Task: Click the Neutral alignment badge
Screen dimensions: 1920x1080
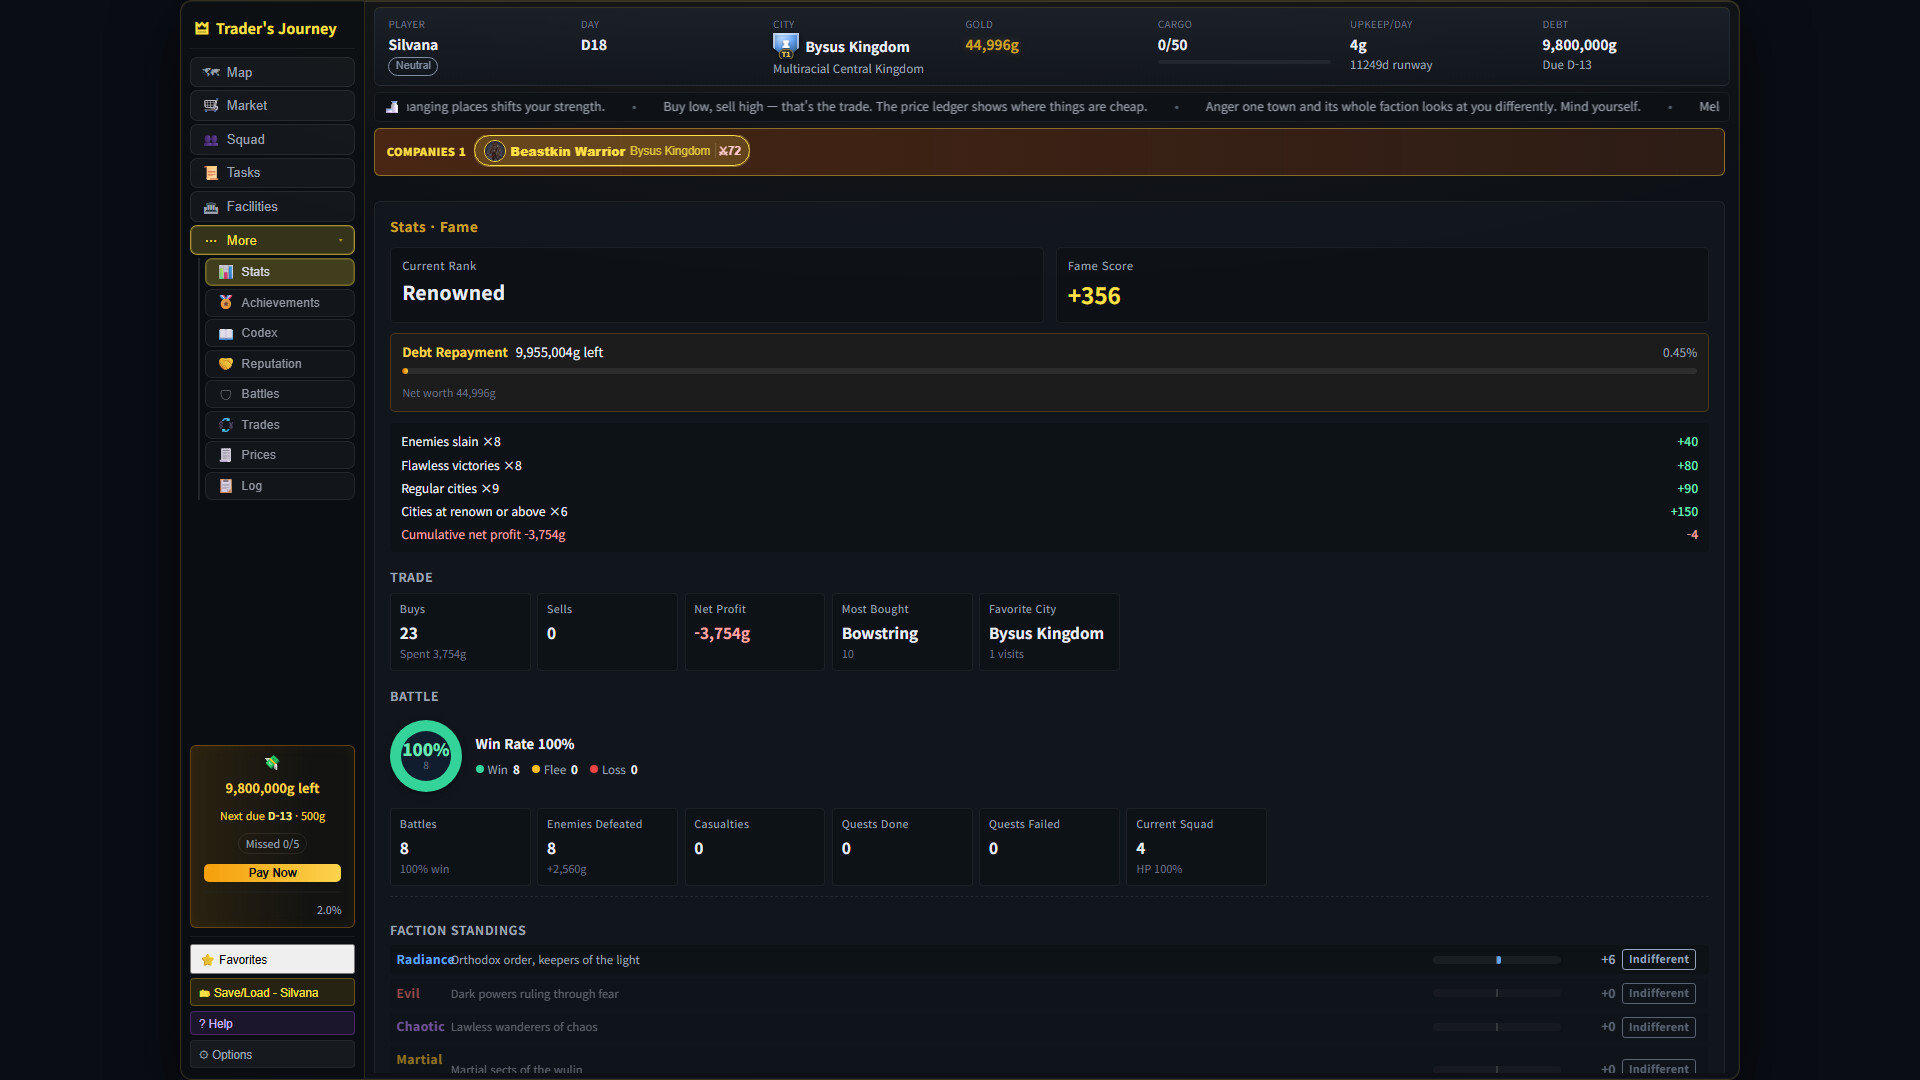Action: click(413, 66)
